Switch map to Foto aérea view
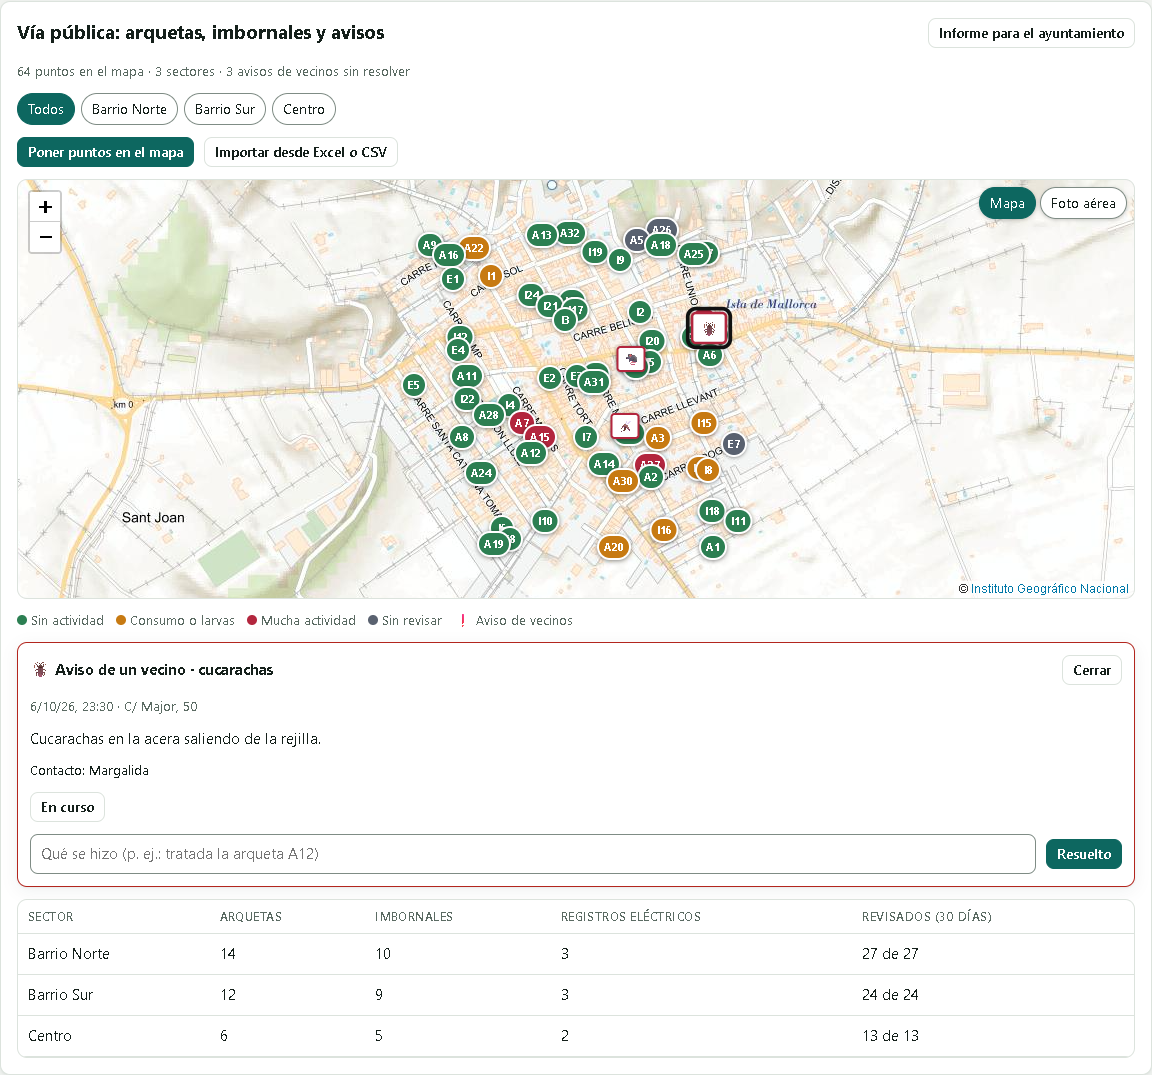This screenshot has width=1152, height=1075. (1083, 204)
